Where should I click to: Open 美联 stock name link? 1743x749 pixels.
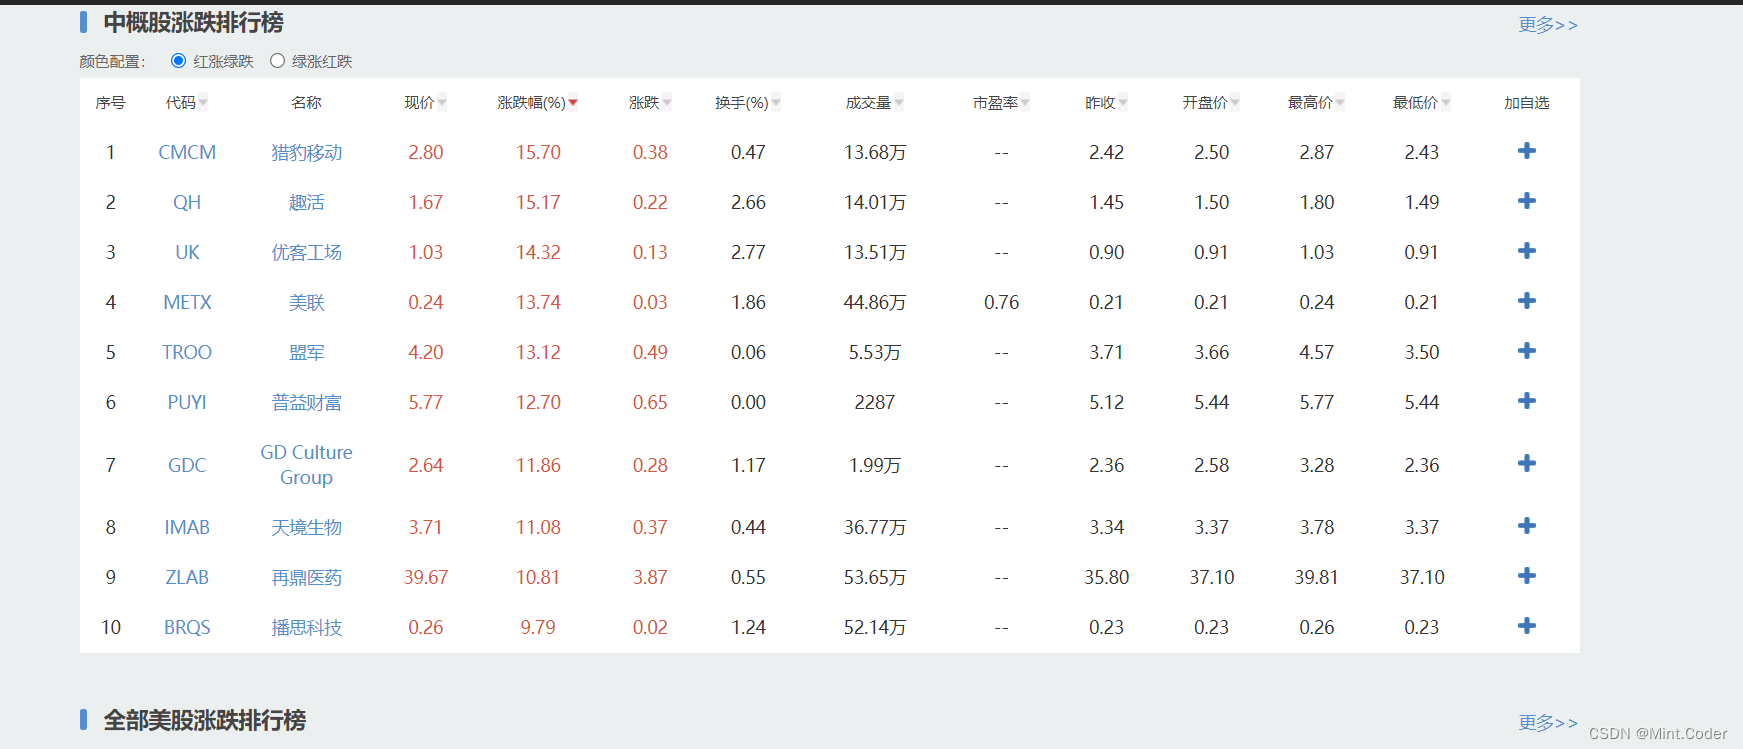[306, 302]
